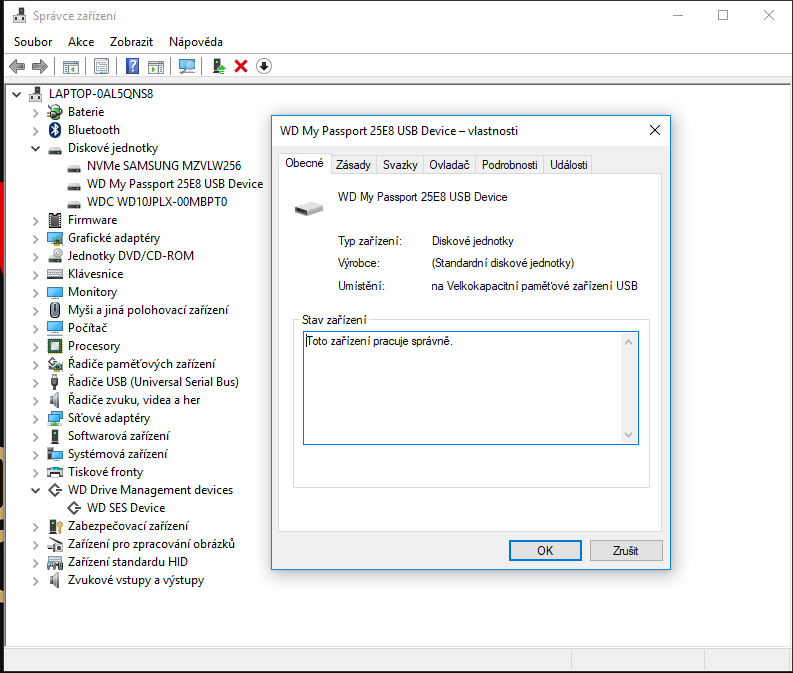Image resolution: width=793 pixels, height=673 pixels.
Task: Select Softwarová zařízení tree item
Action: [x=119, y=436]
